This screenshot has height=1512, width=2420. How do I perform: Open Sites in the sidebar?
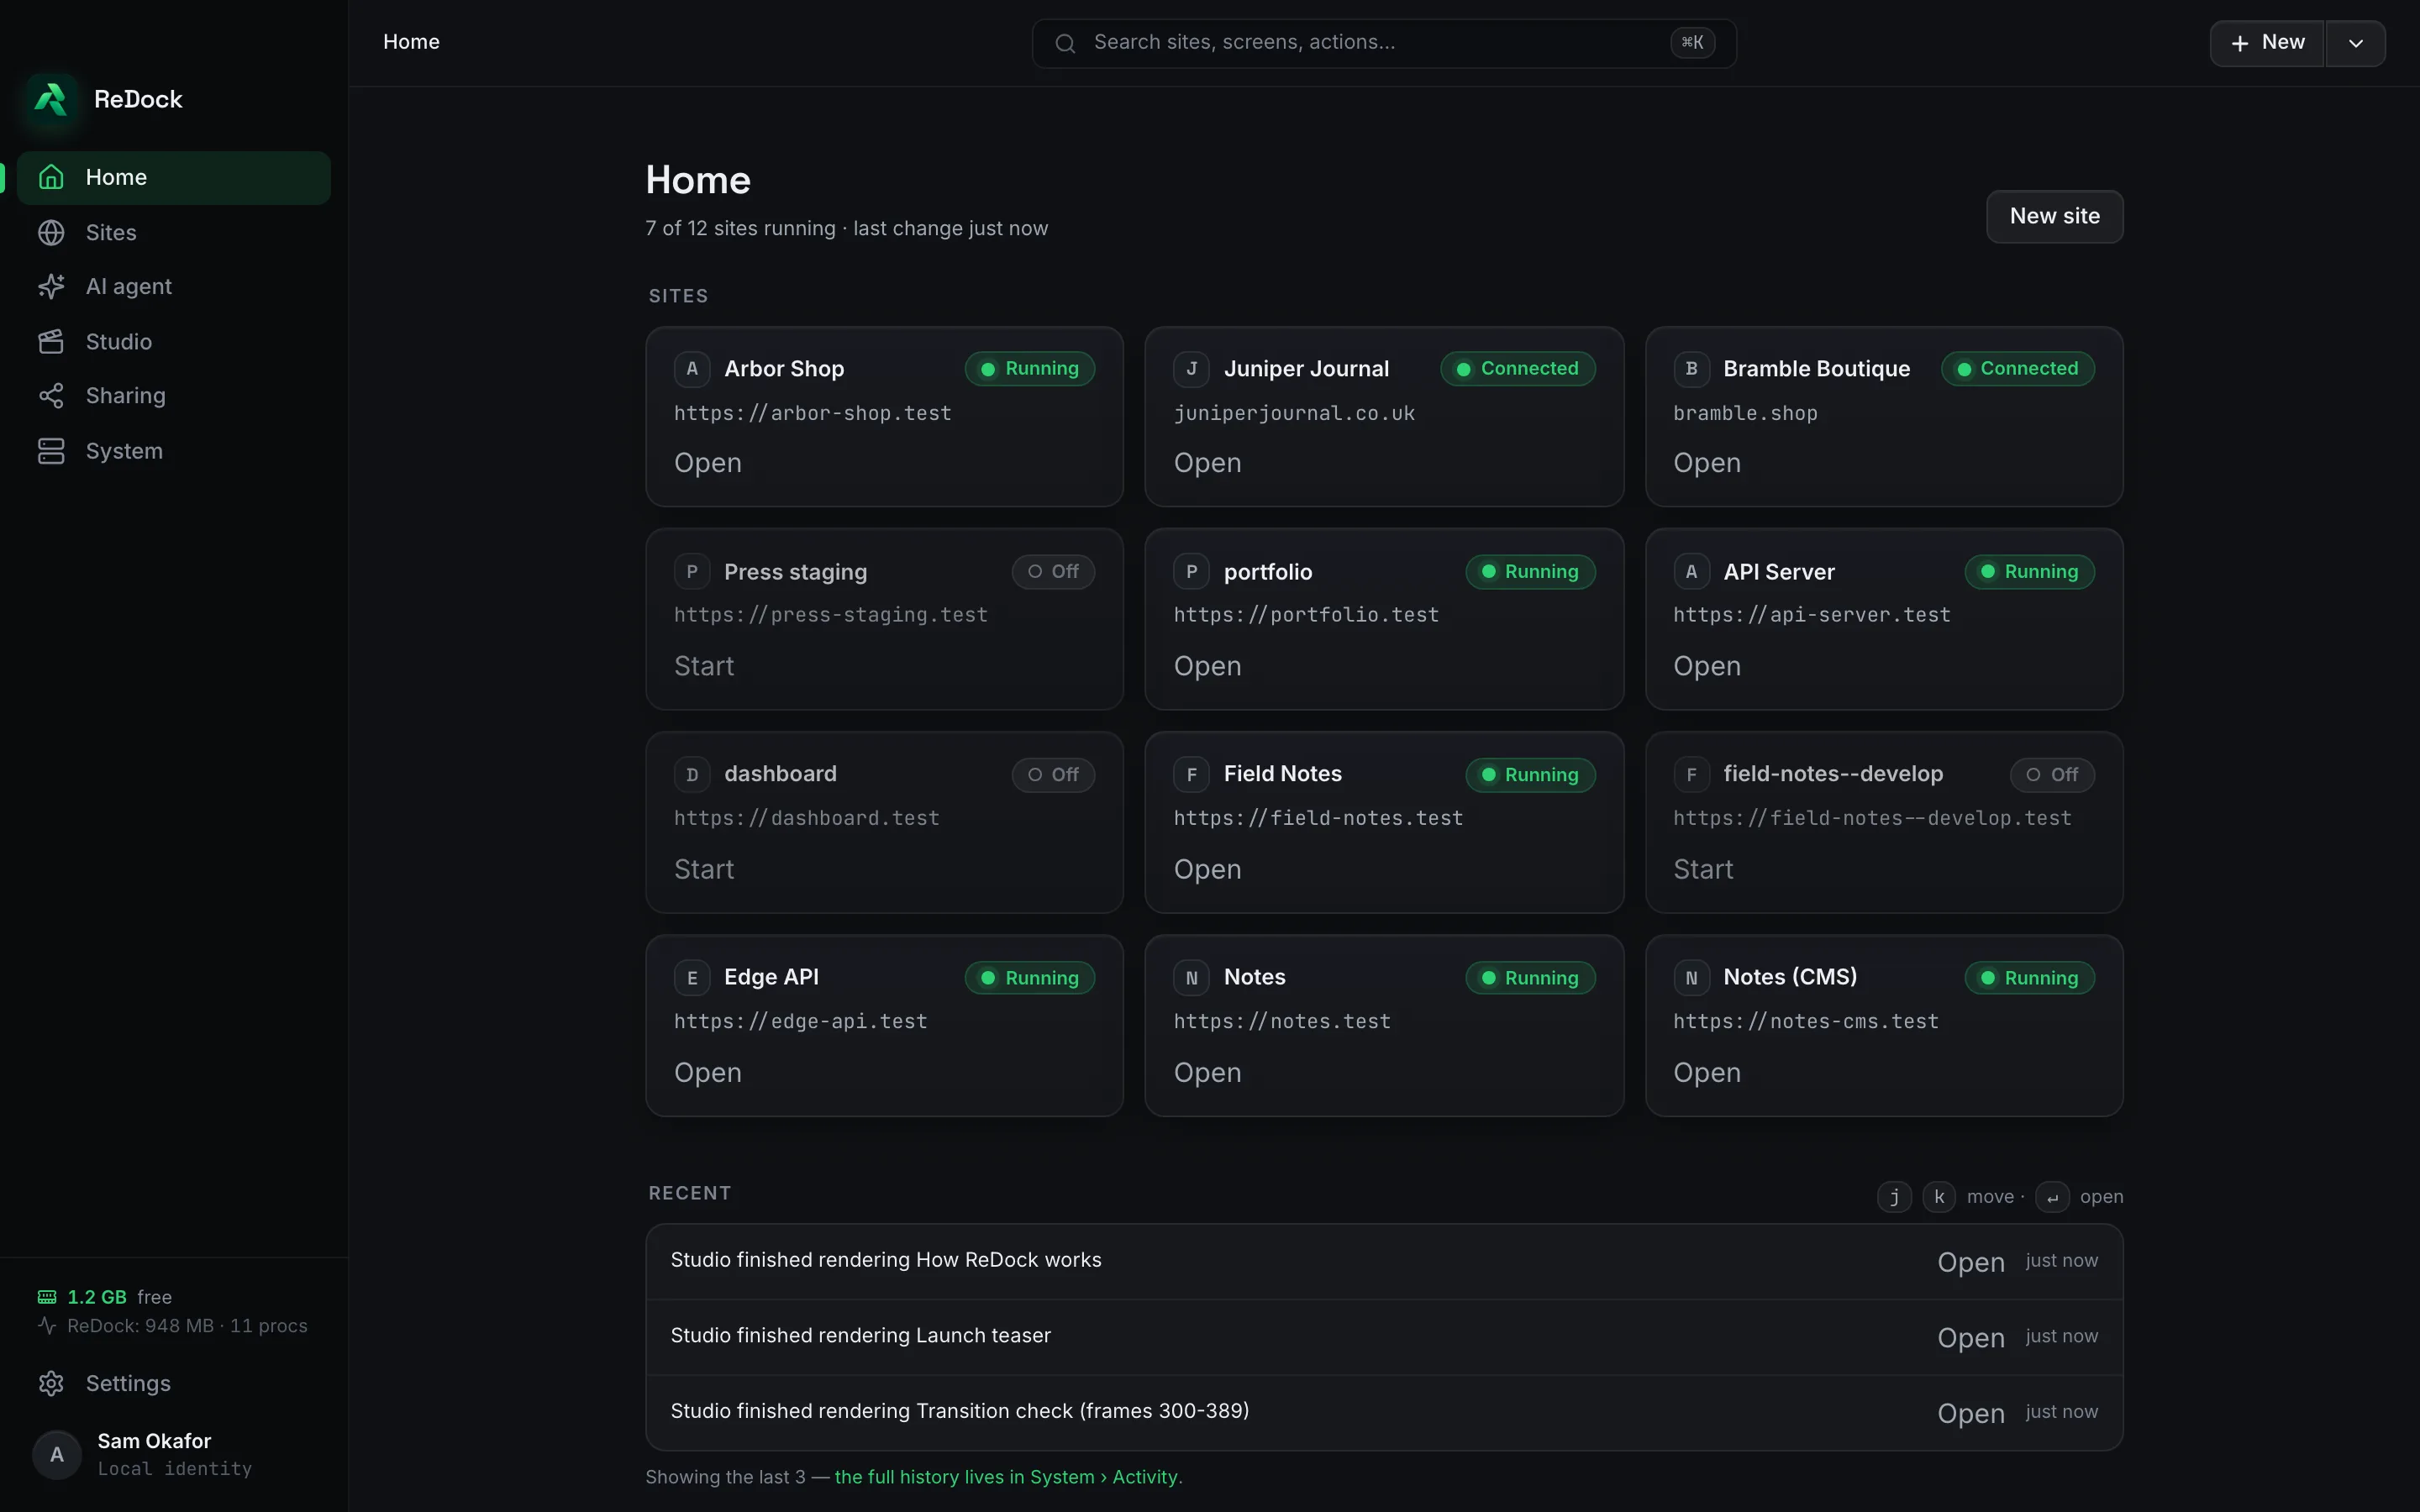173,232
